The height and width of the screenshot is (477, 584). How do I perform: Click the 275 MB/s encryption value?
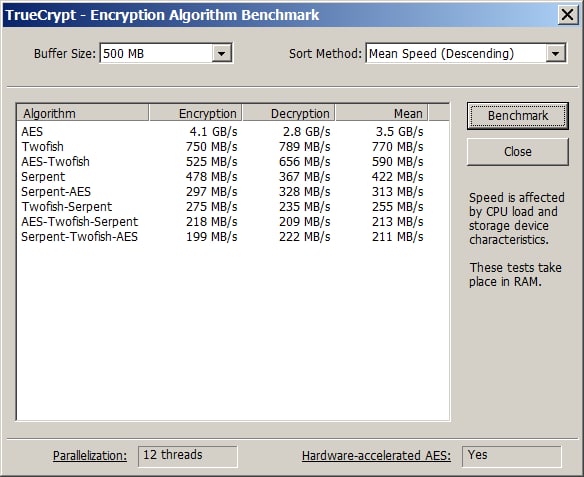point(212,206)
